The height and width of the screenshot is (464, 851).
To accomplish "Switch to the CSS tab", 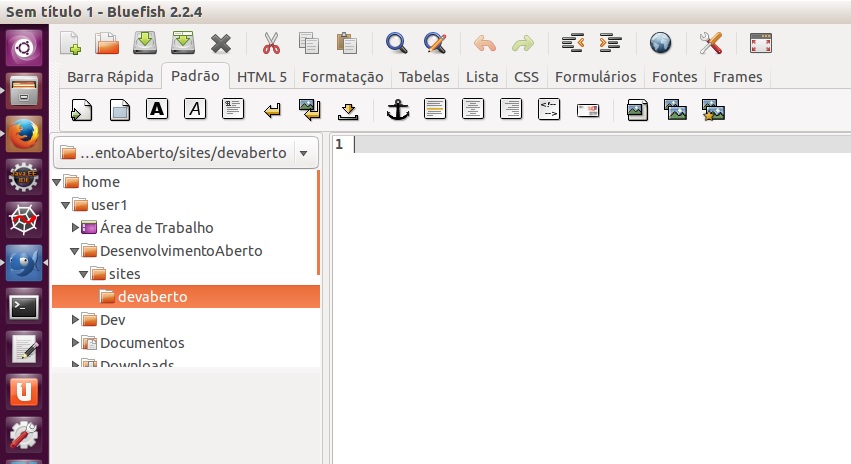I will [x=526, y=77].
